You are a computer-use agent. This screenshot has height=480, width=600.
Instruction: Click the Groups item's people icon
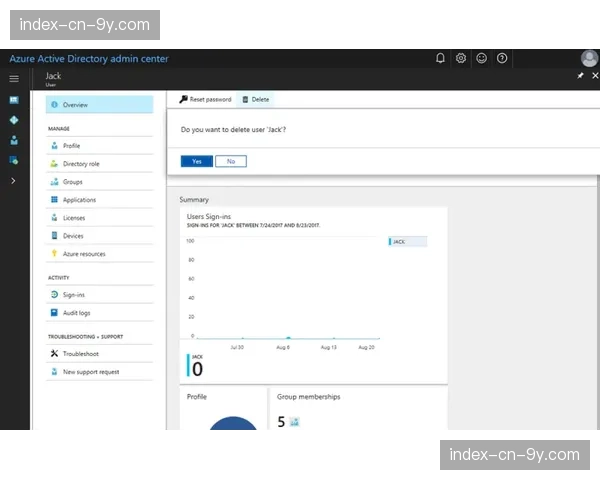pos(54,182)
